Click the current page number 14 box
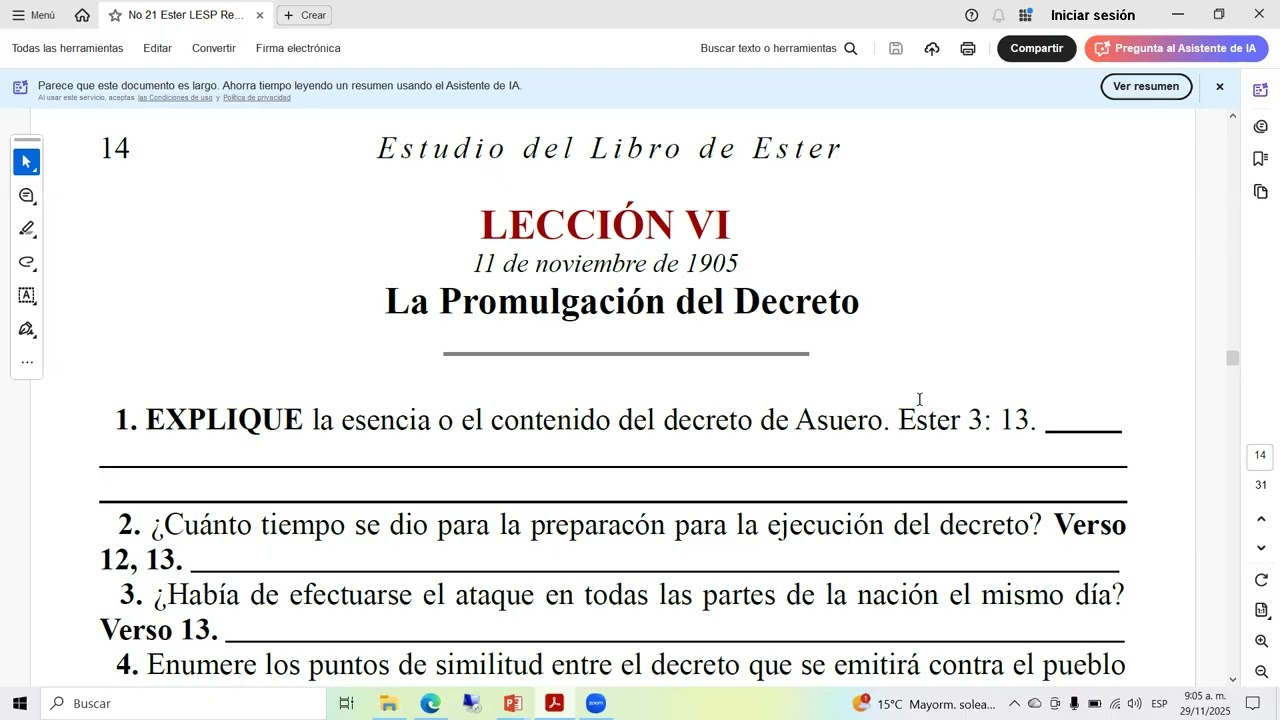Screen dimensions: 1280x720 click(x=1261, y=456)
